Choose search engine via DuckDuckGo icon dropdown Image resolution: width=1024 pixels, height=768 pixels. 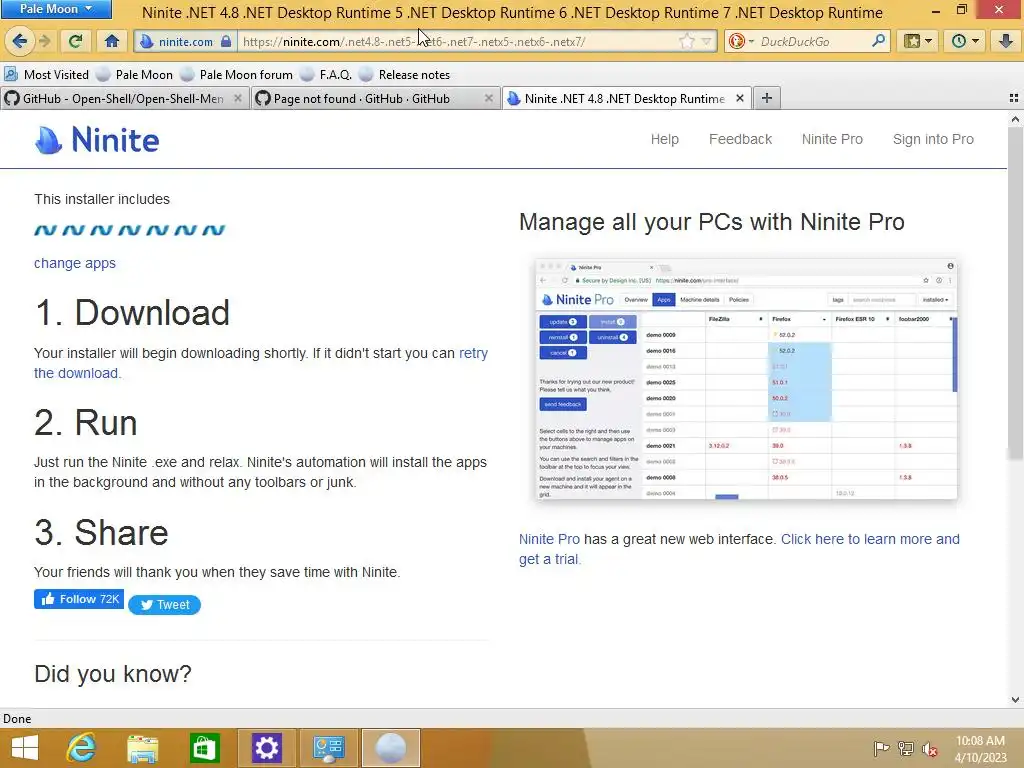[741, 42]
